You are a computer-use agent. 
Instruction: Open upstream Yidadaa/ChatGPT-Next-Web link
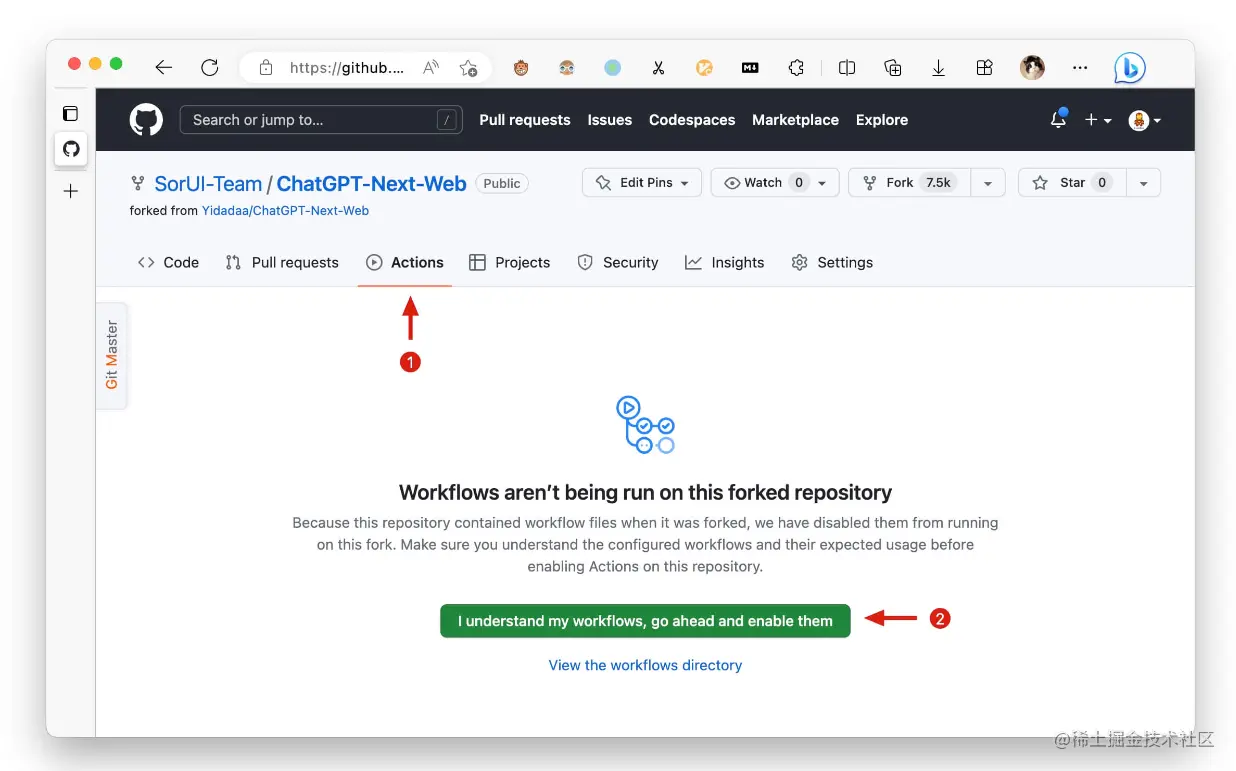point(285,211)
